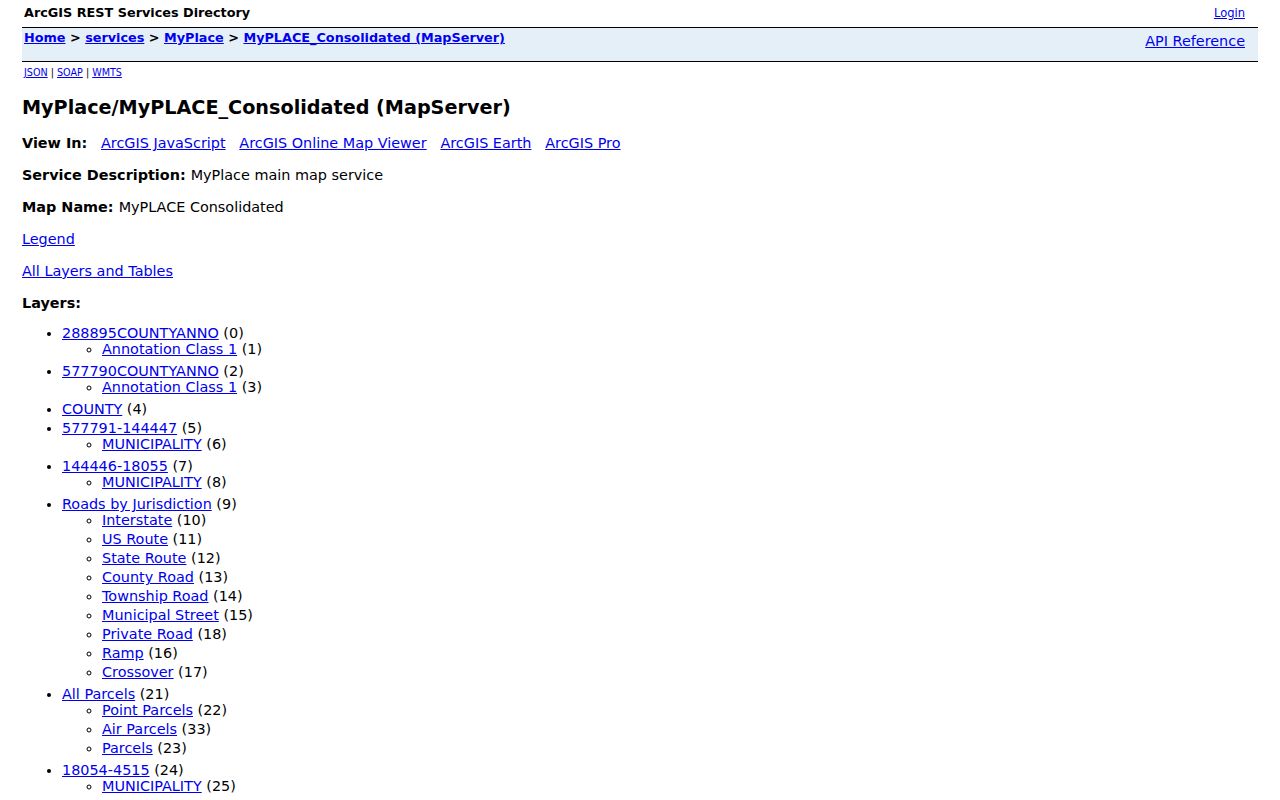Open Parcels layer (23)
The width and height of the screenshot is (1280, 800).
click(x=127, y=748)
